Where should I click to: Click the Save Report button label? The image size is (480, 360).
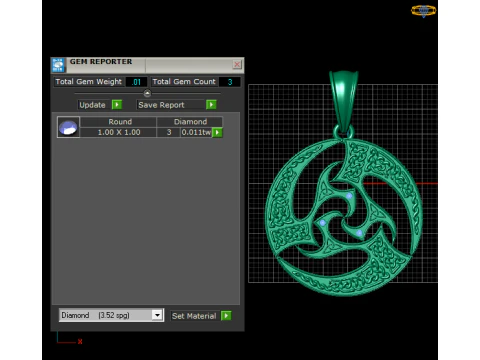point(161,105)
